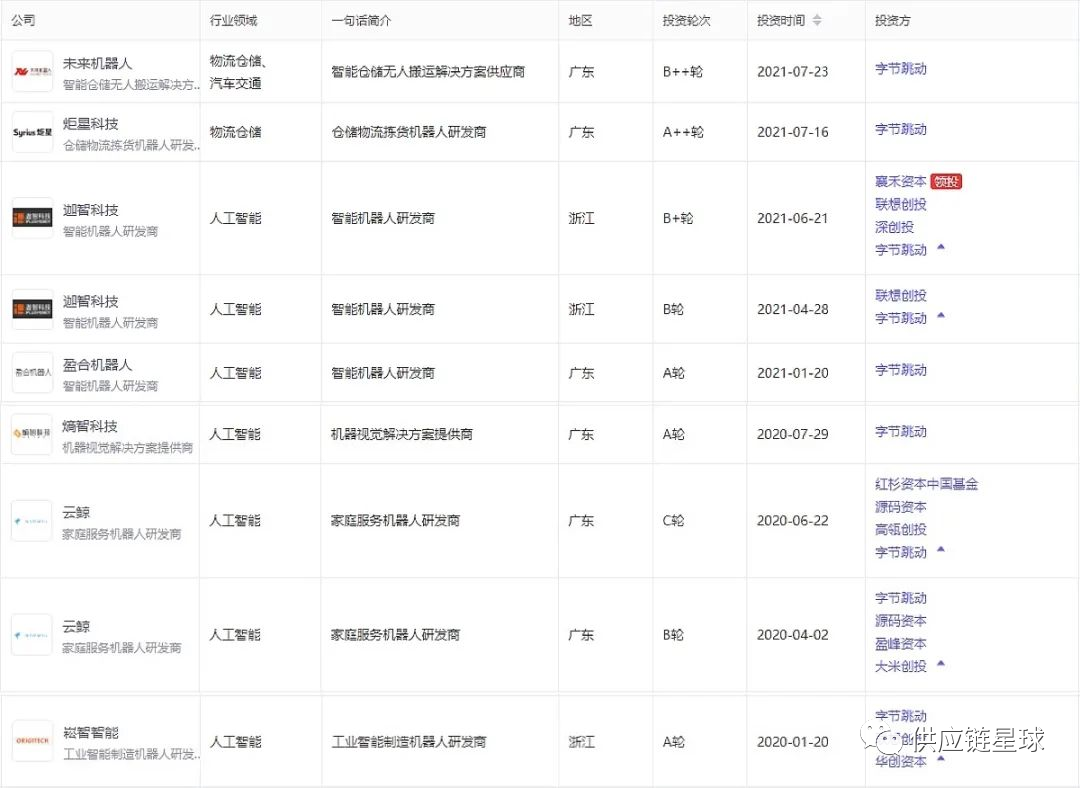Open 源码资本 in the 云鲸 C轮 row
This screenshot has width=1080, height=788.
click(901, 506)
